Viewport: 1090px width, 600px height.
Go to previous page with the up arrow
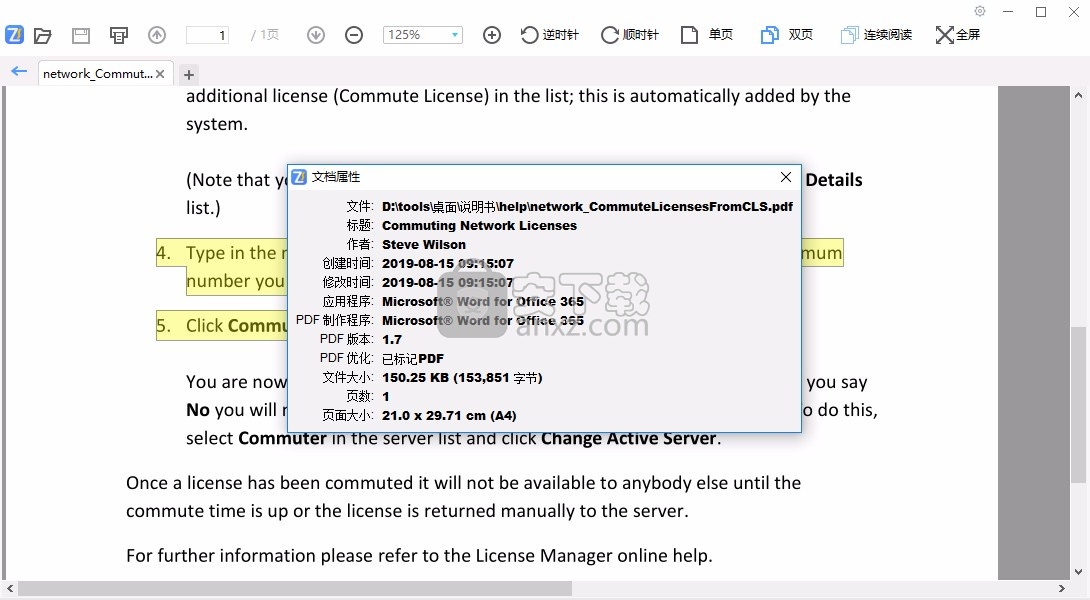pos(157,35)
